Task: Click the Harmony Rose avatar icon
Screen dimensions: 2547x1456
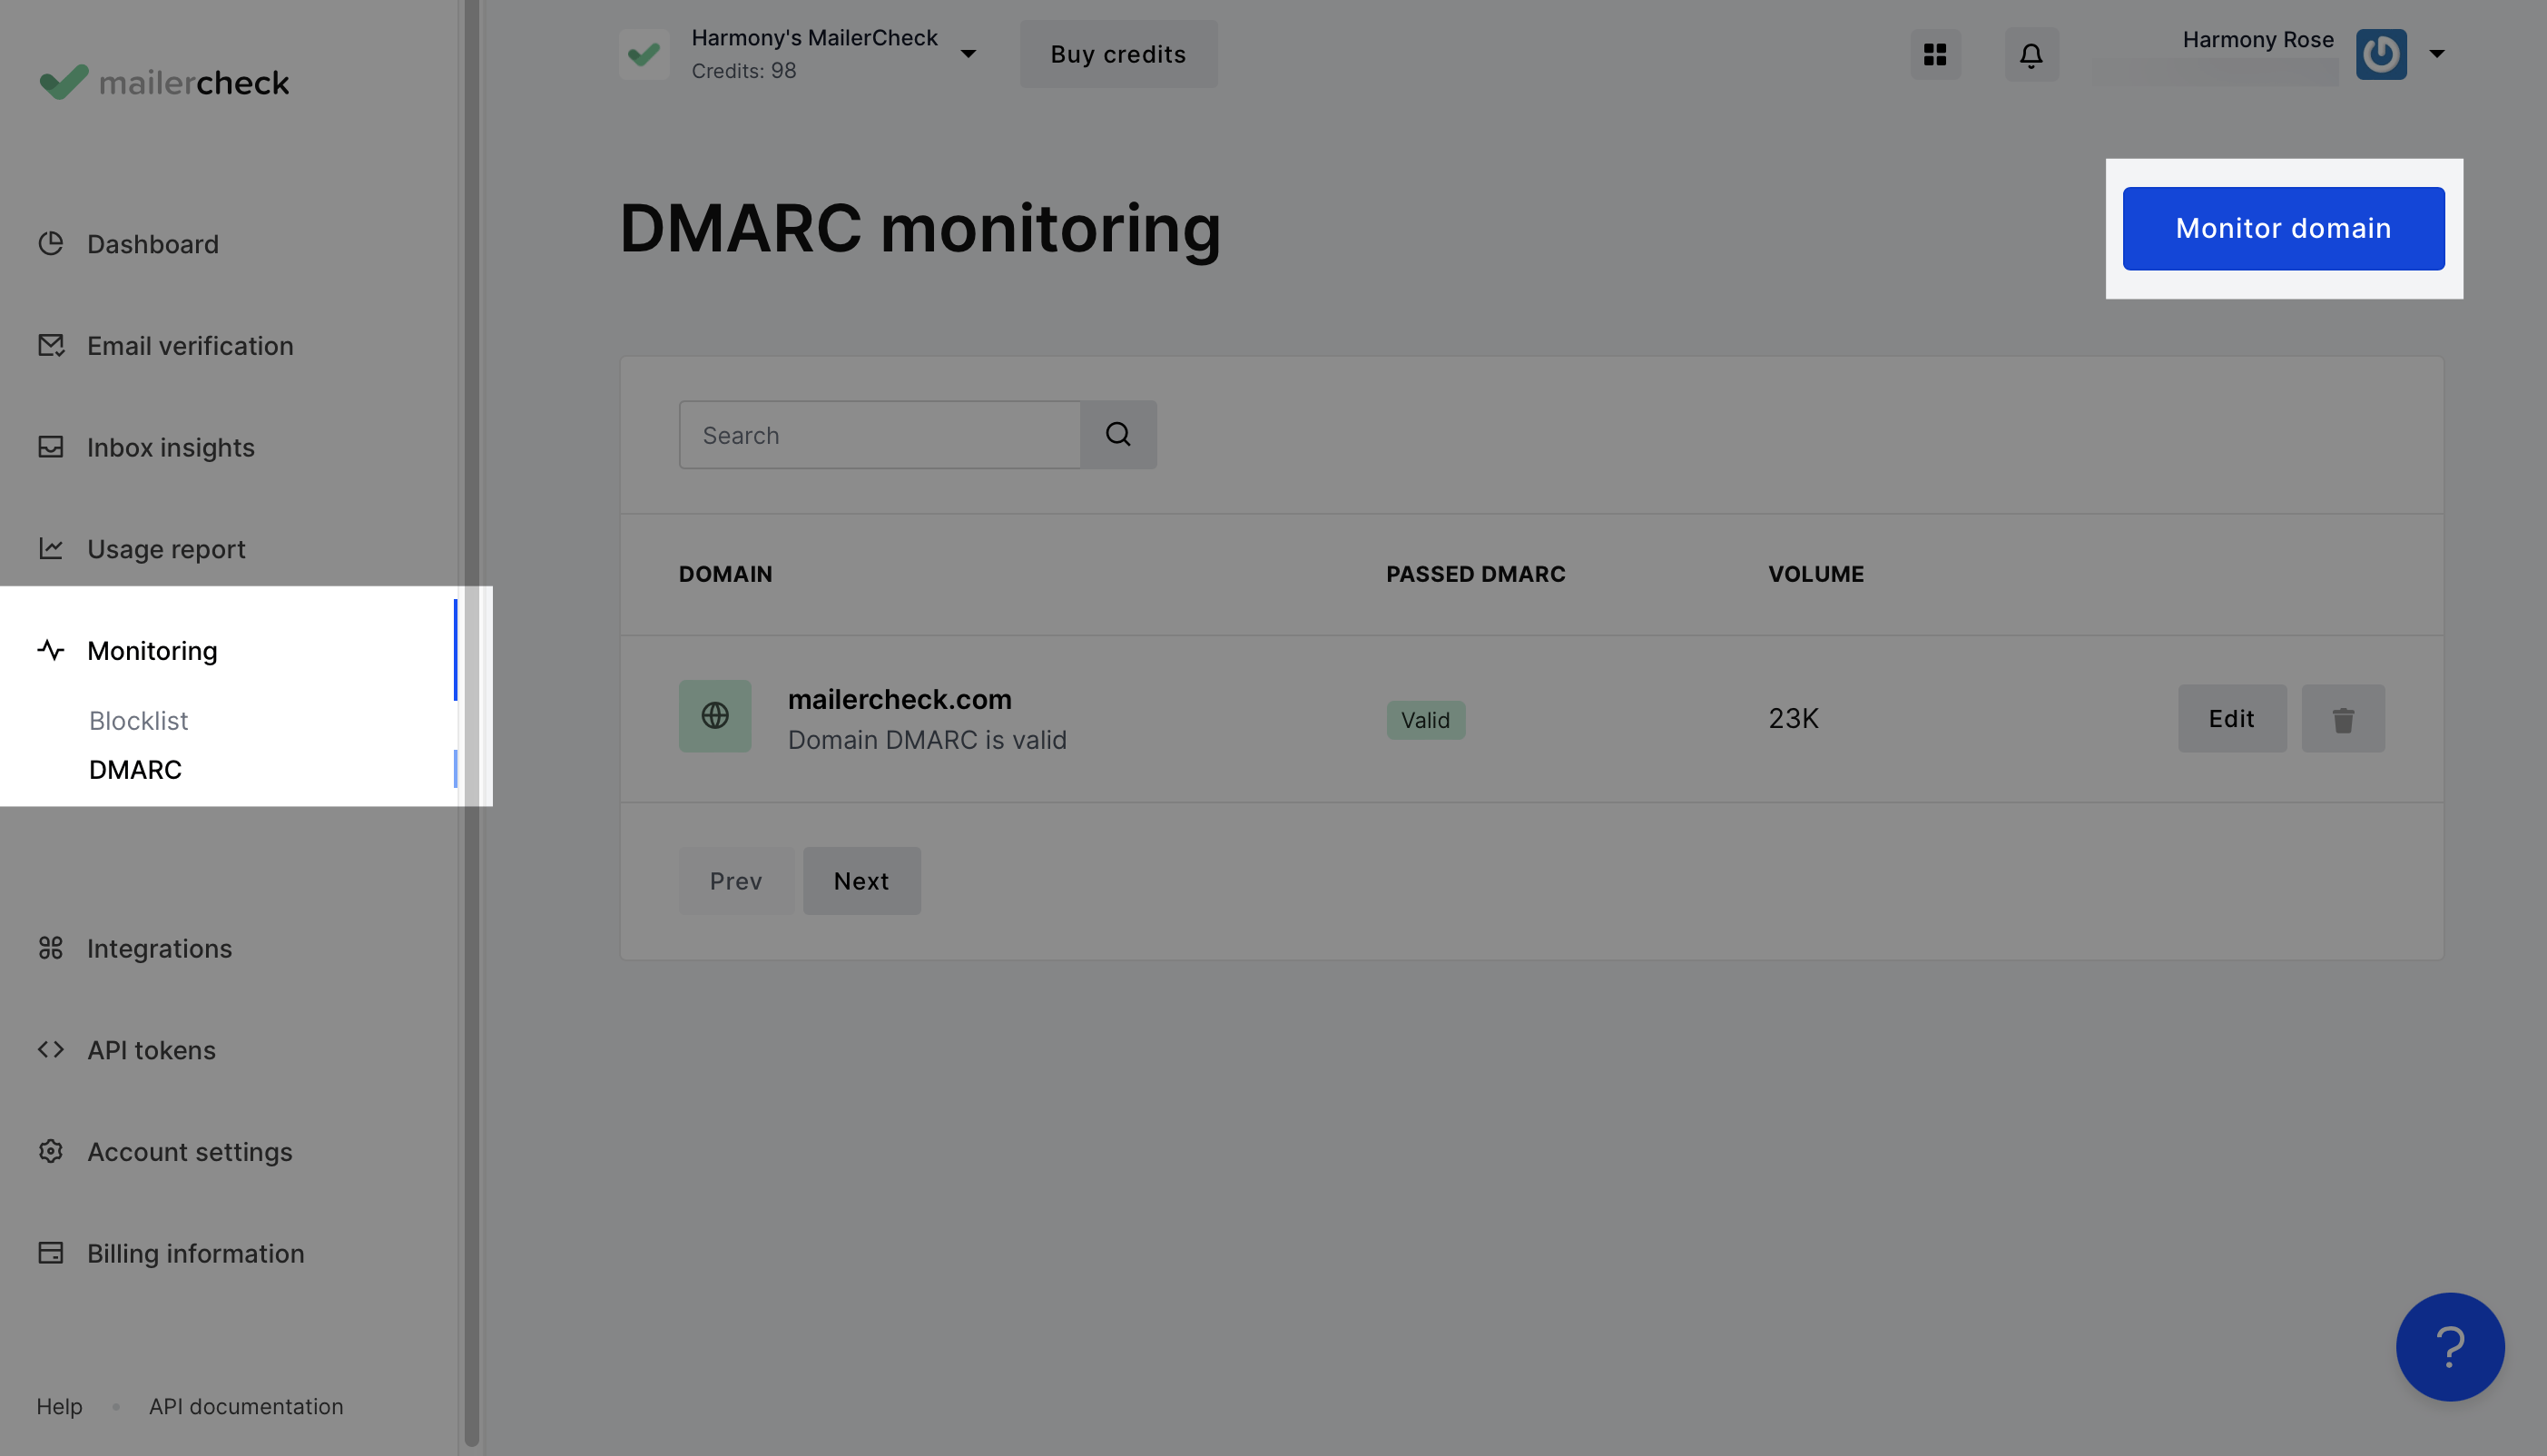Action: [x=2381, y=54]
